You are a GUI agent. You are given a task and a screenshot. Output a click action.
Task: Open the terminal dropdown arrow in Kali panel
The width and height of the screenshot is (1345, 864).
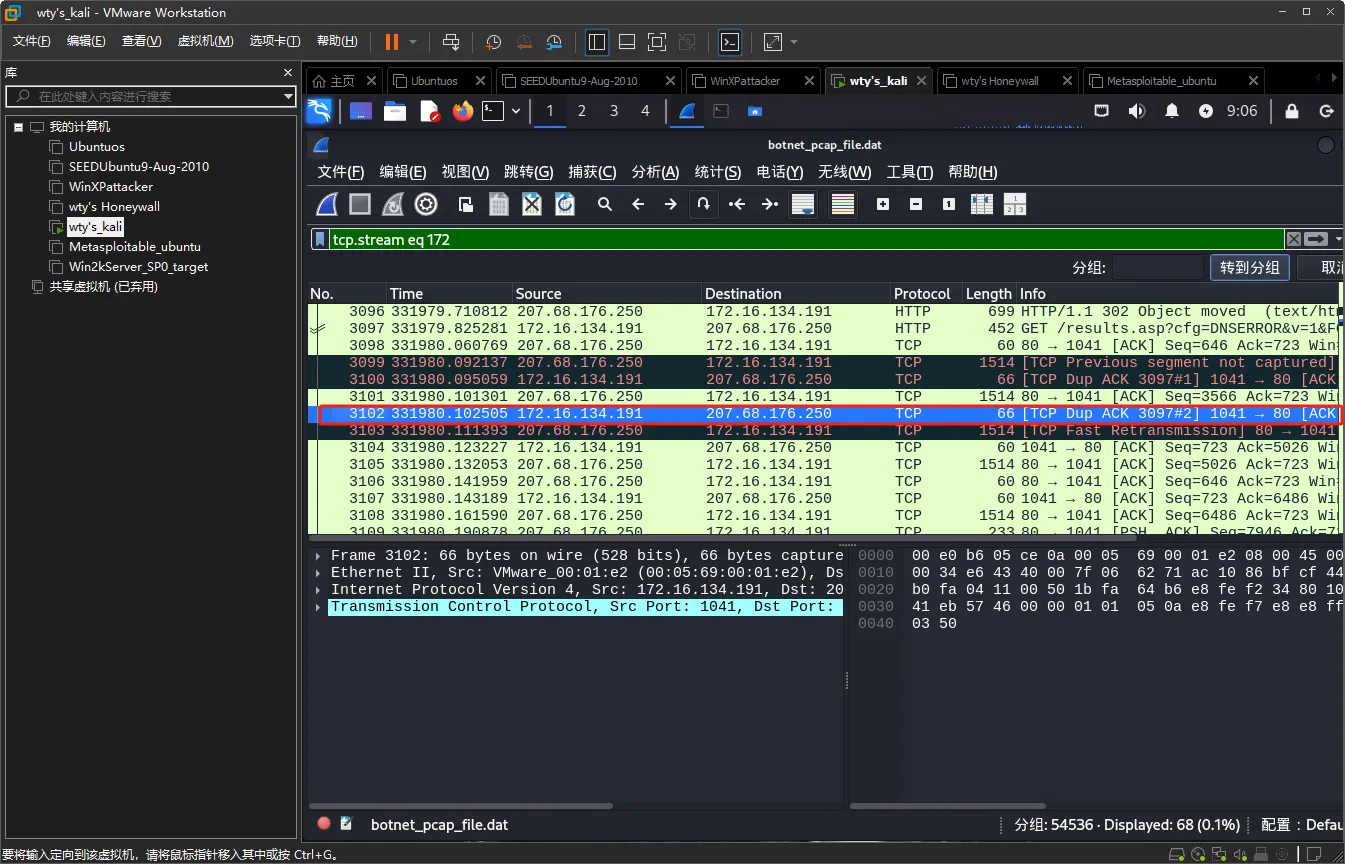click(x=516, y=111)
